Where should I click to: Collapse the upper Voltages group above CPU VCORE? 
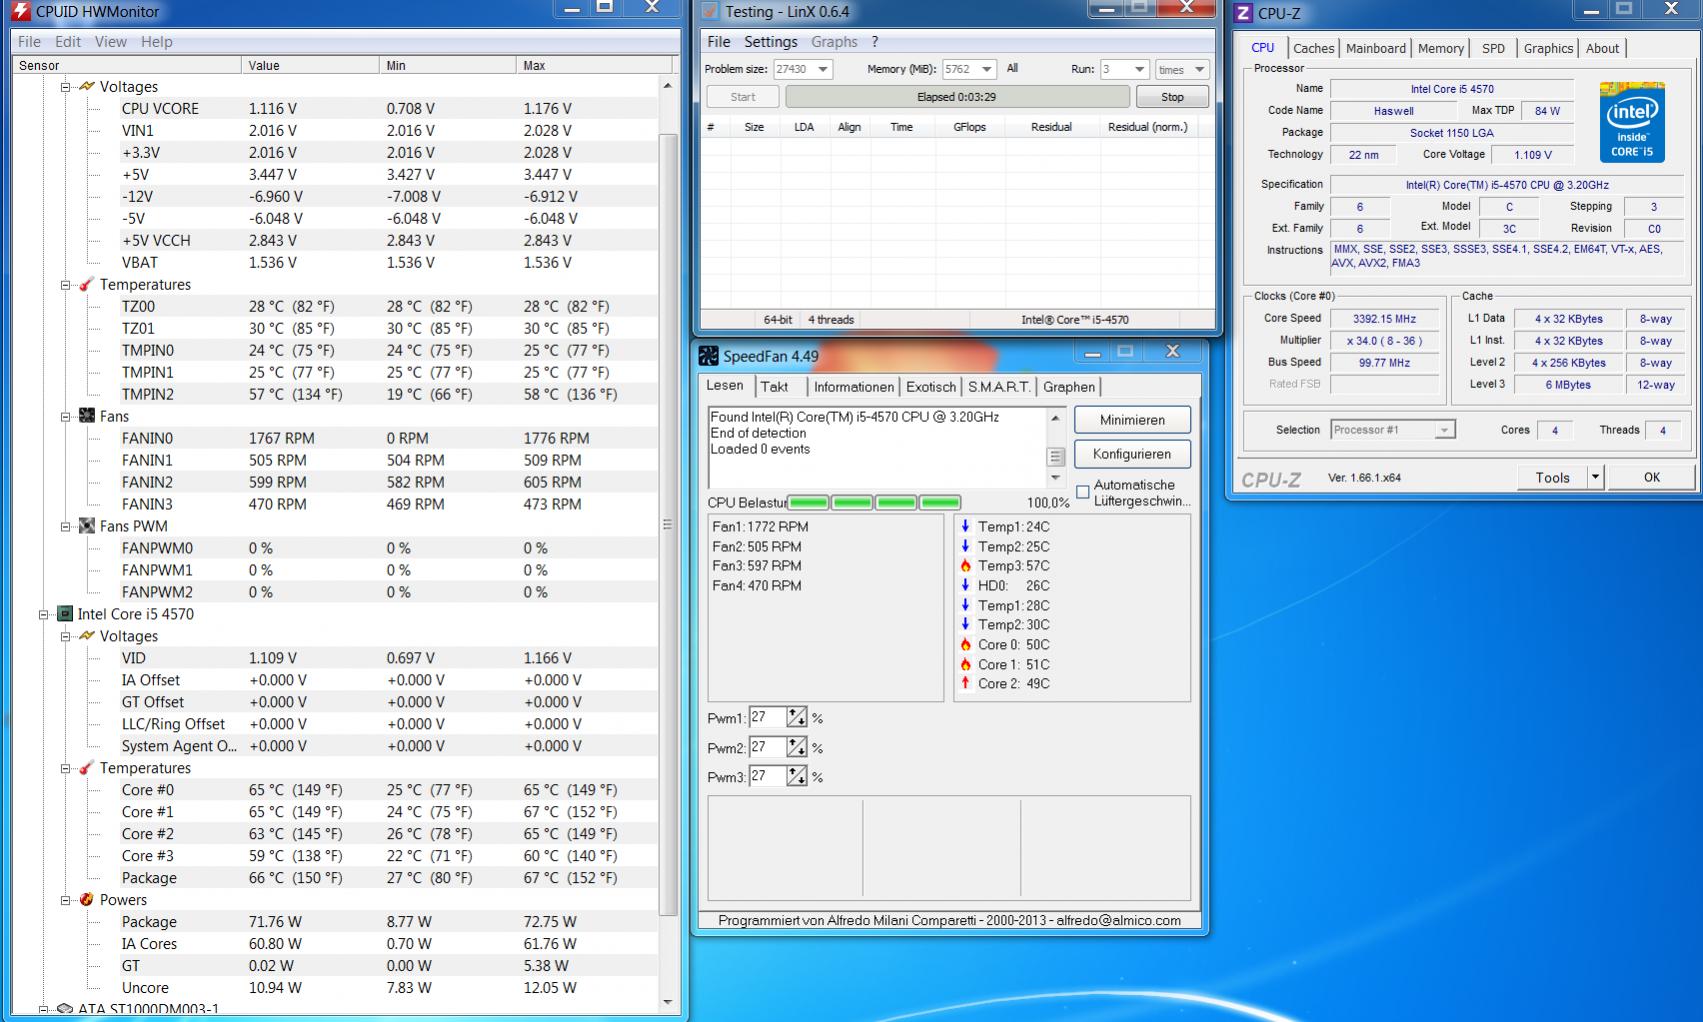(x=65, y=87)
